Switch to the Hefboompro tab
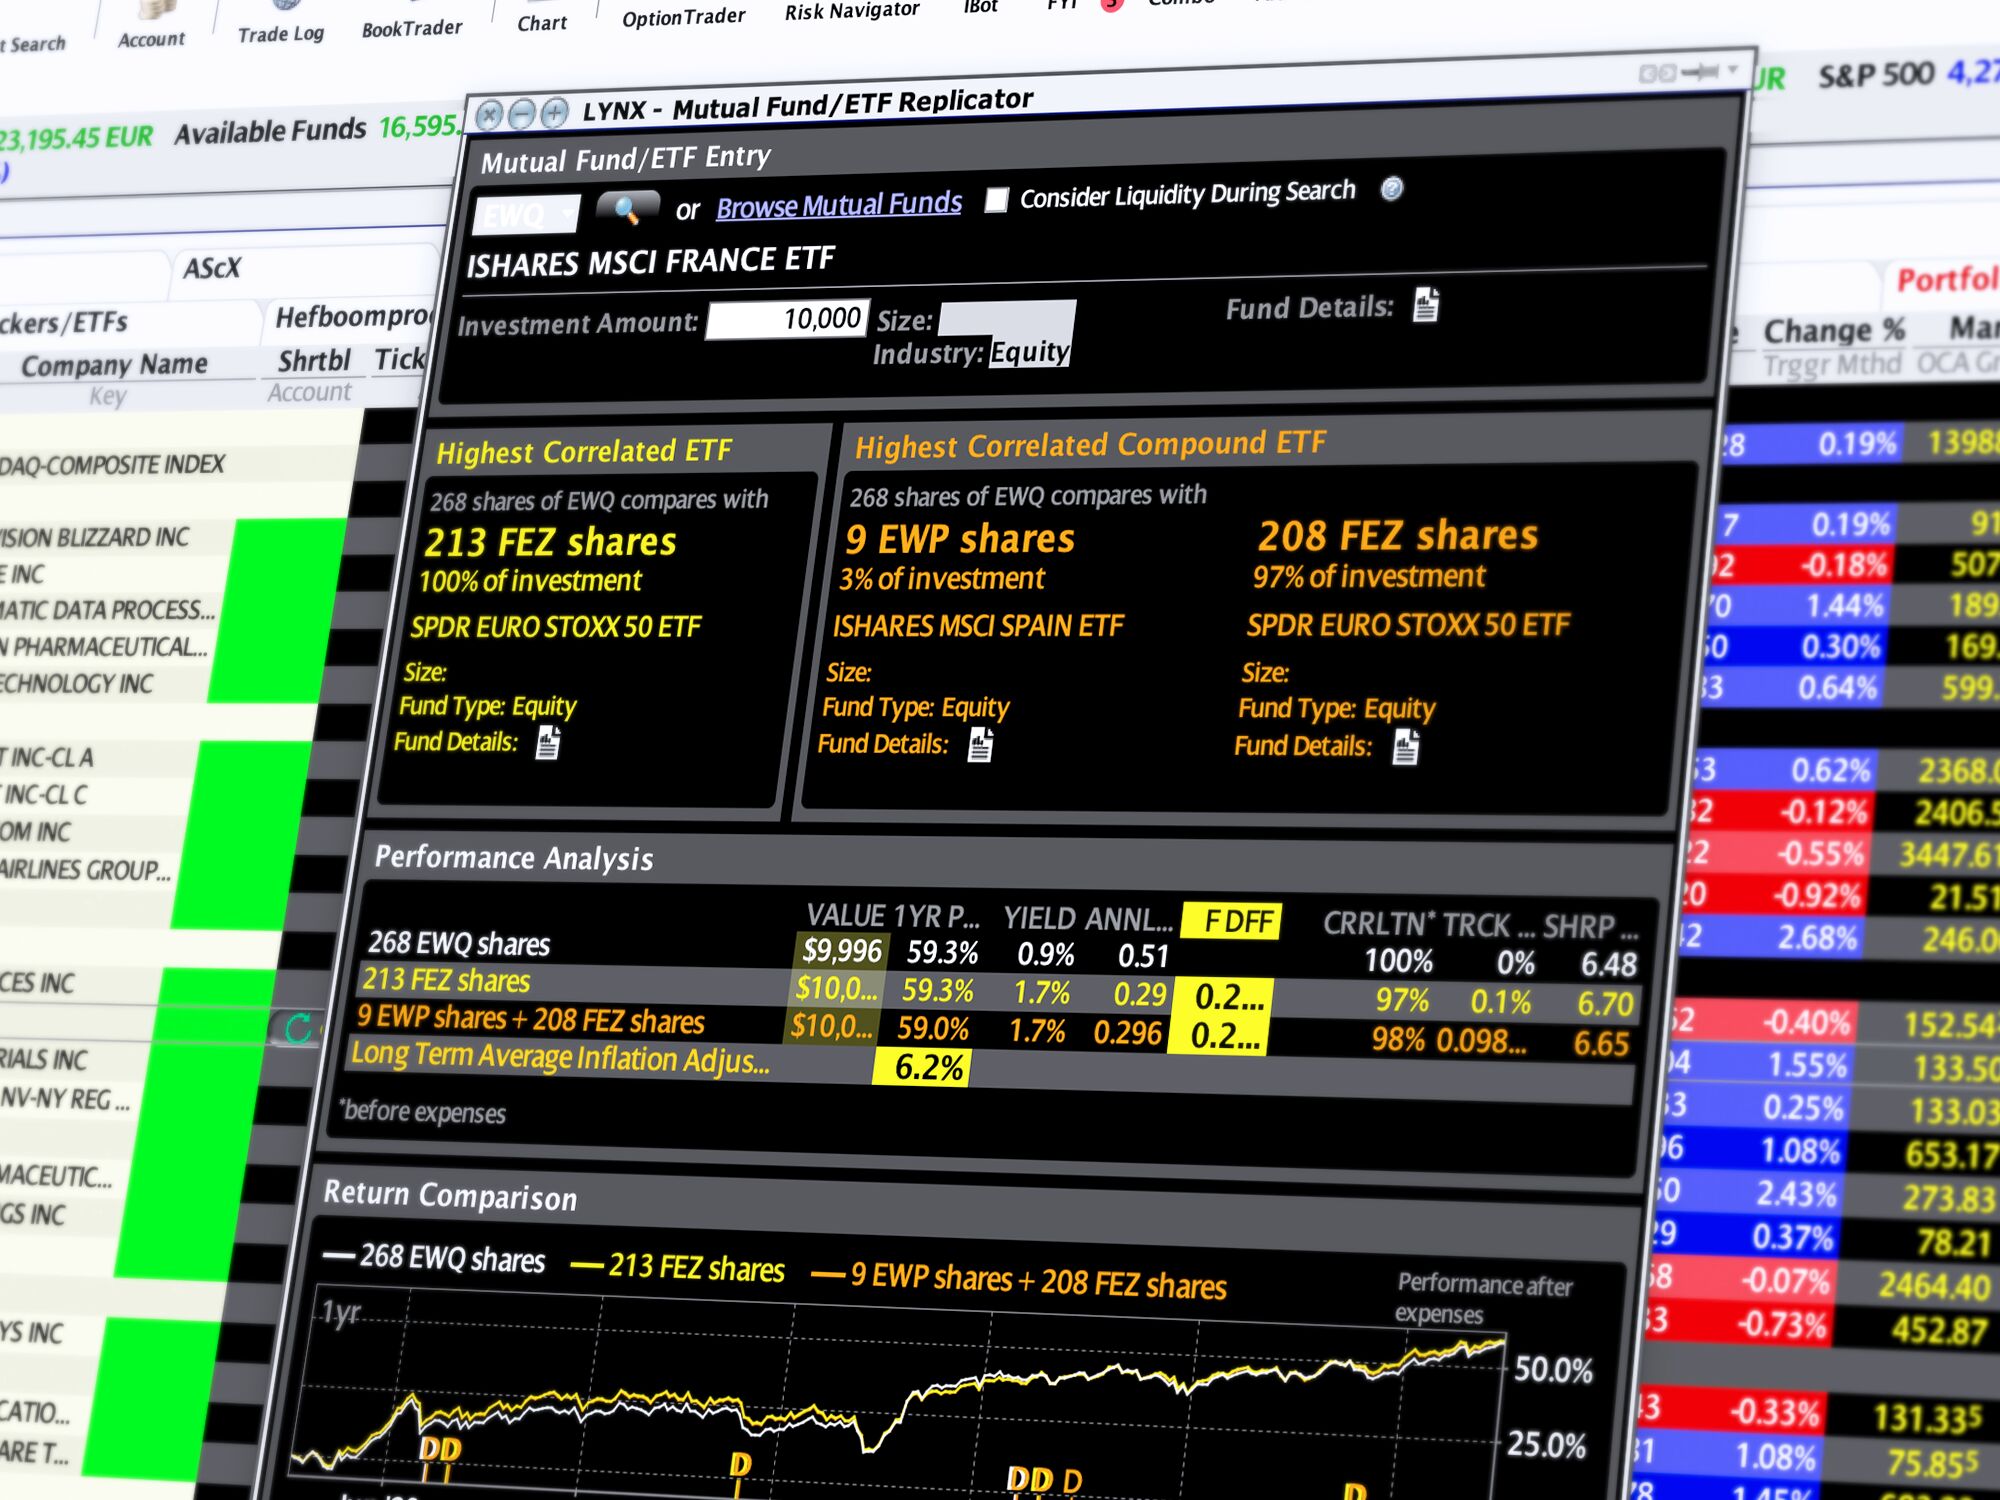Image resolution: width=2000 pixels, height=1500 pixels. tap(350, 317)
